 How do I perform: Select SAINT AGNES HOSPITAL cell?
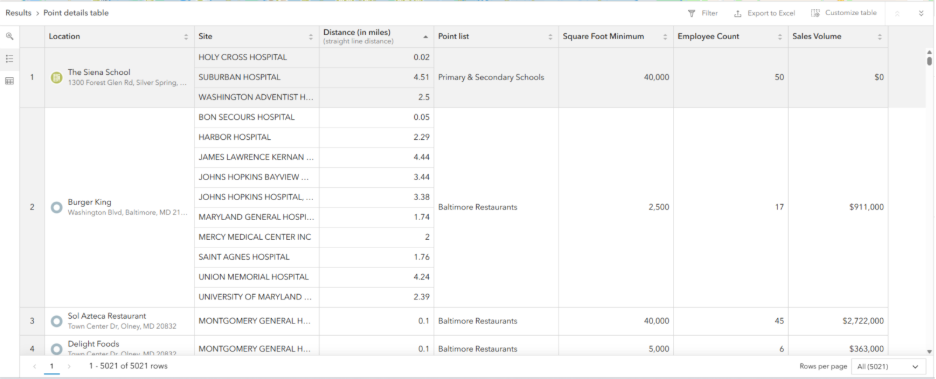pos(257,257)
